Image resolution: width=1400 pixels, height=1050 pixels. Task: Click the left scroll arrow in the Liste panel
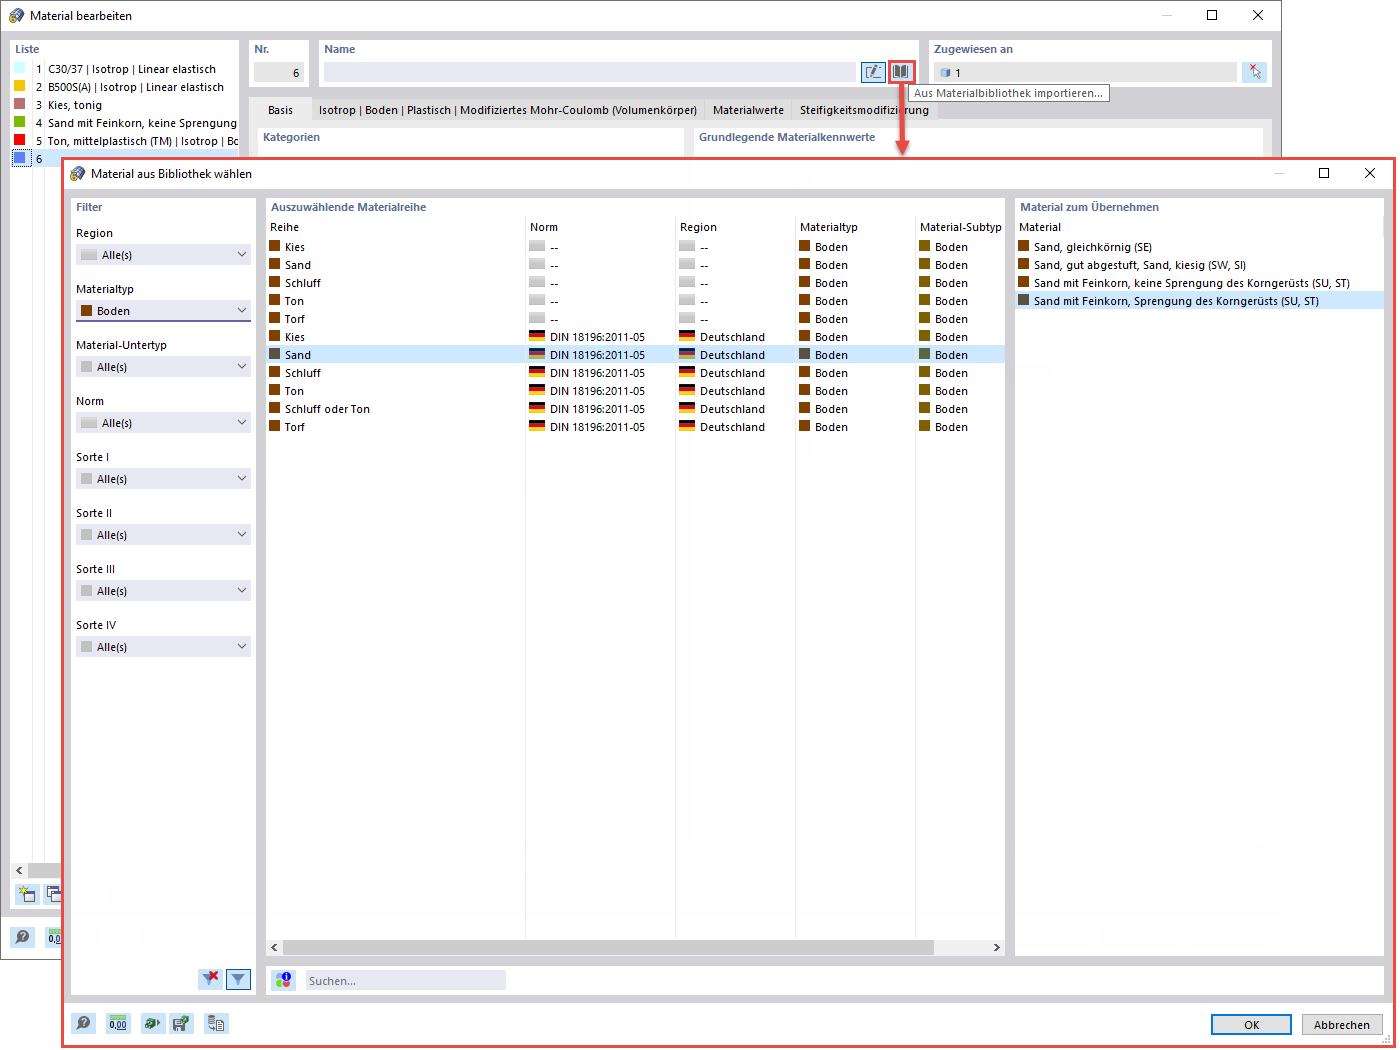pos(19,870)
